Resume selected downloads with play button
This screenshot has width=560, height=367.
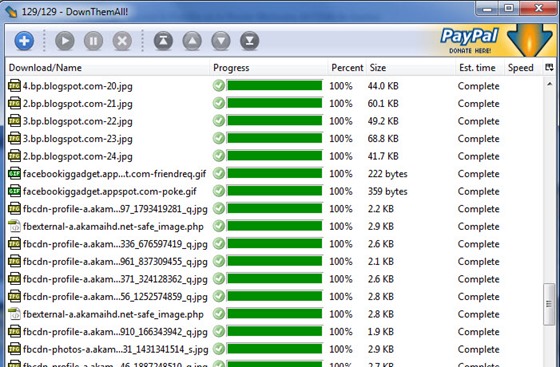(65, 41)
